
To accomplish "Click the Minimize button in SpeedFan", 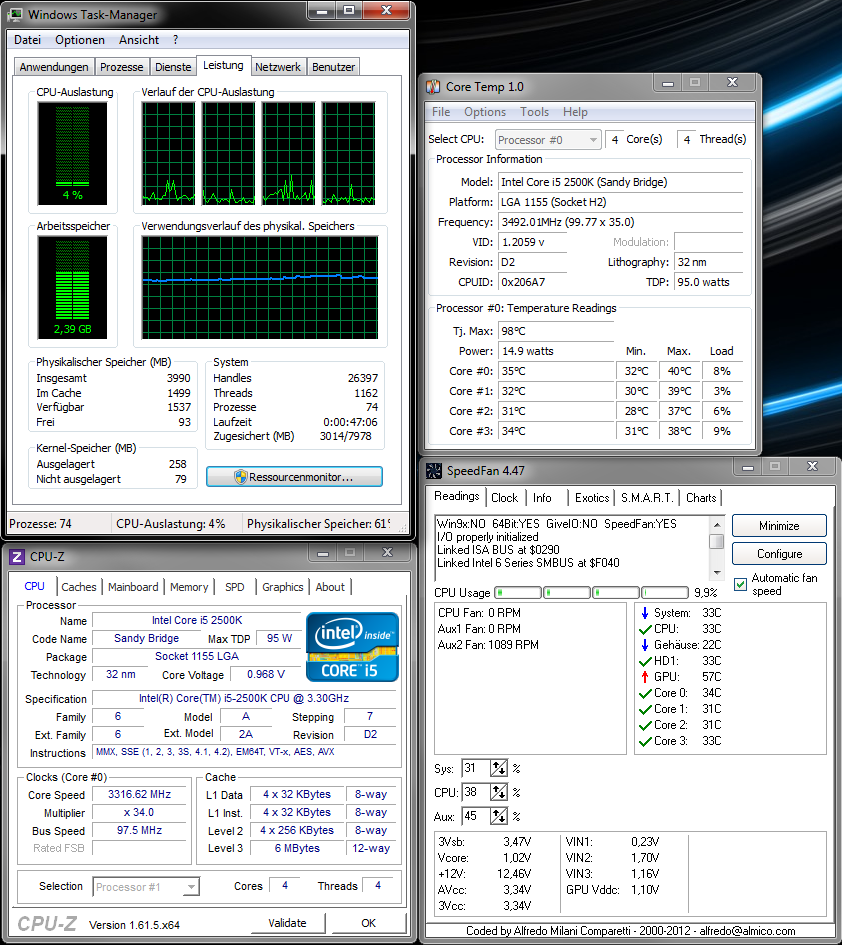I will click(779, 526).
